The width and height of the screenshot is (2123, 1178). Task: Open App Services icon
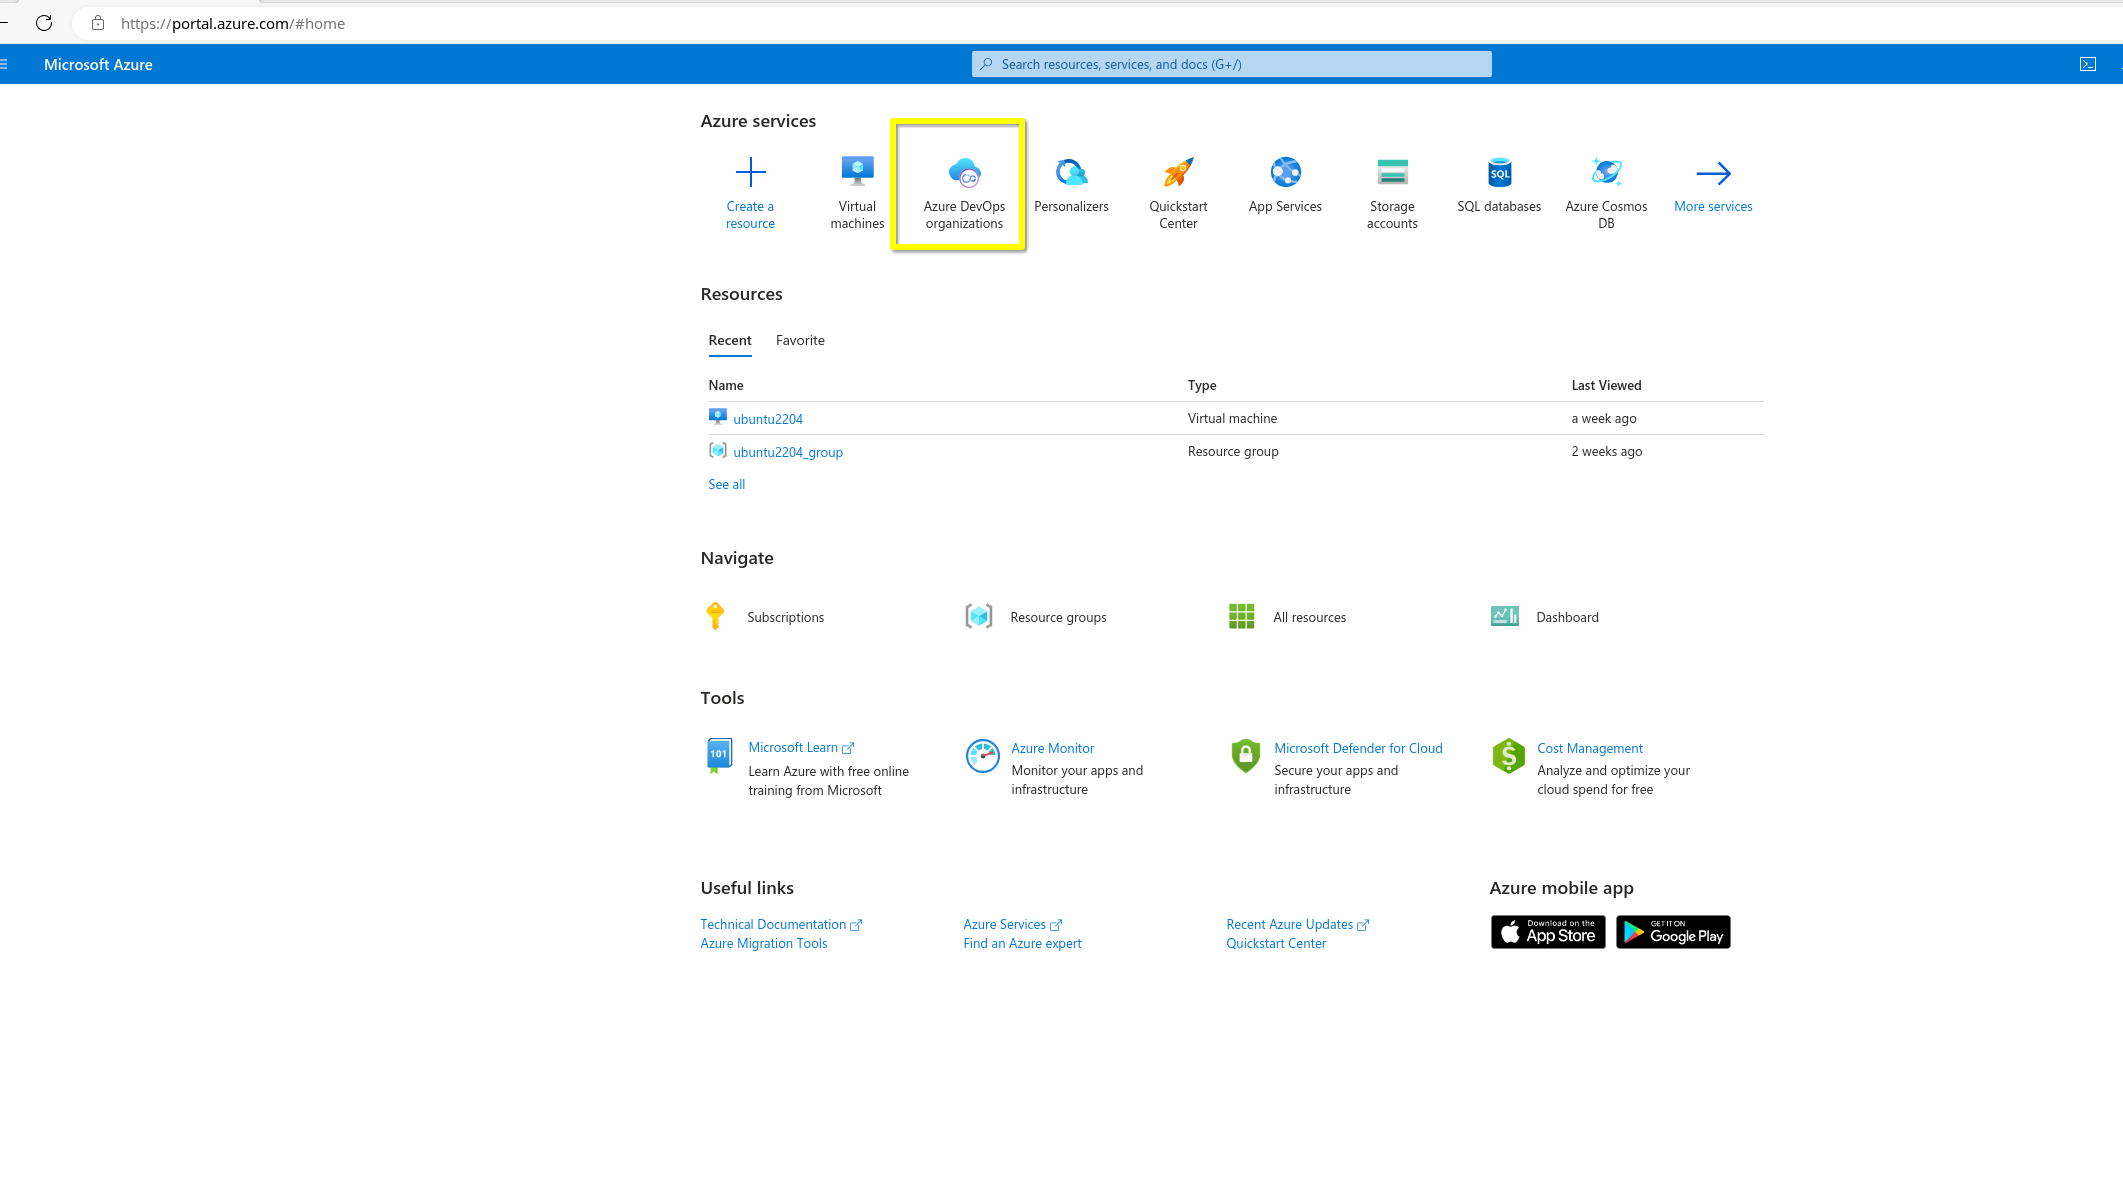coord(1285,172)
